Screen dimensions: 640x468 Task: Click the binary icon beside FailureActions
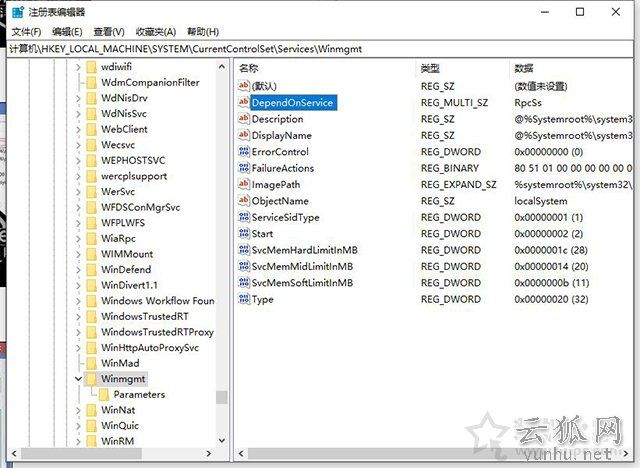[x=244, y=168]
